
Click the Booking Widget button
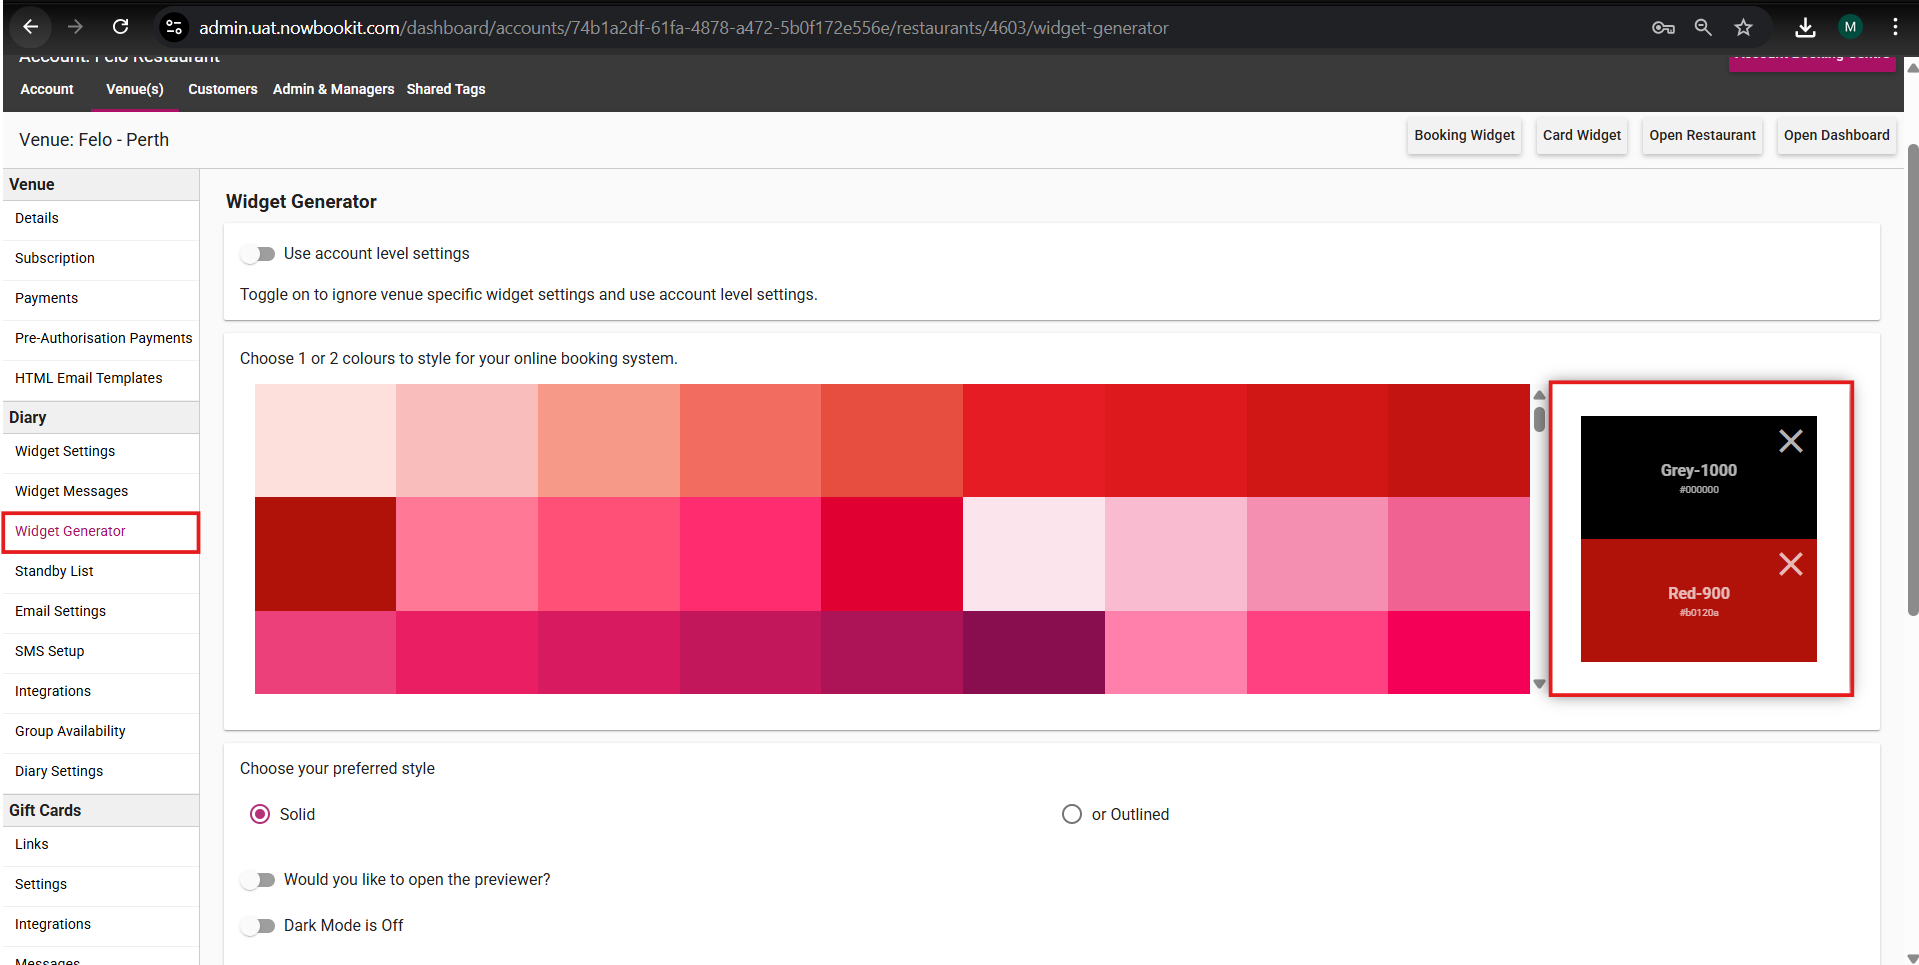tap(1464, 136)
